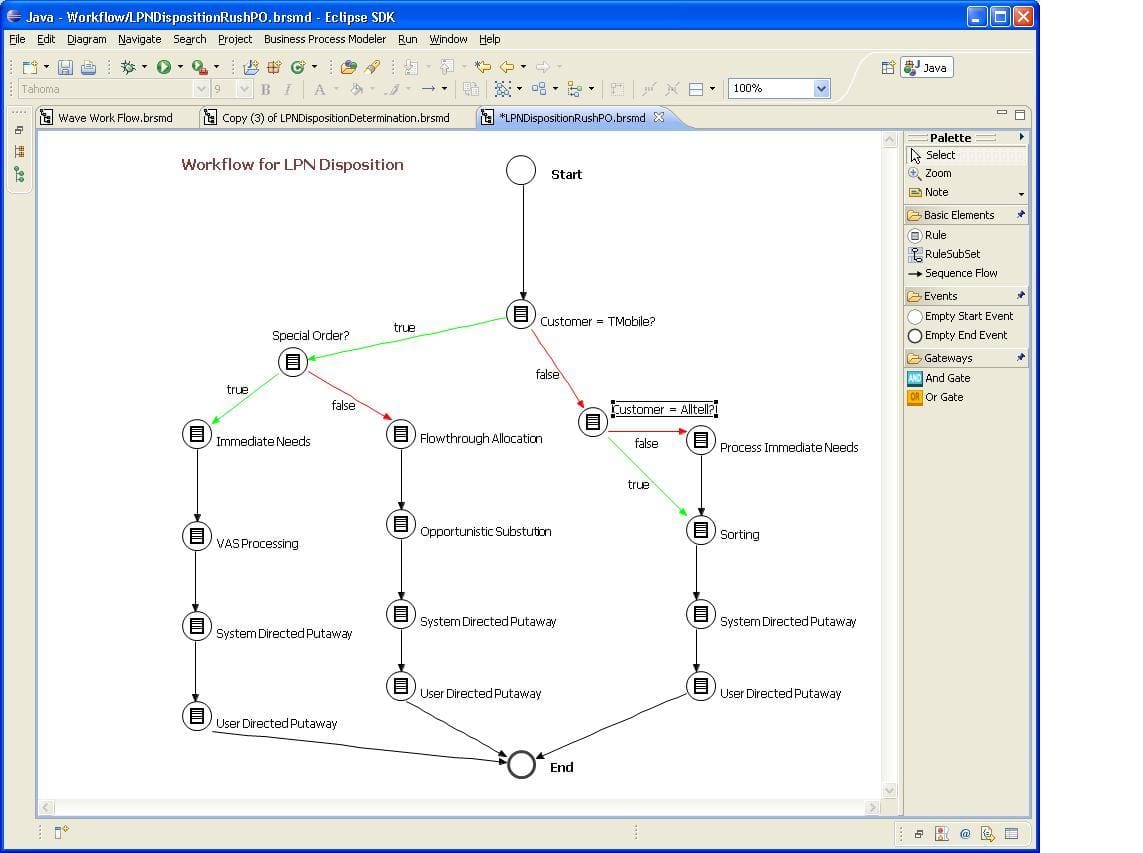Click the Start event node
Screen dimensions: 1143x853
click(520, 170)
